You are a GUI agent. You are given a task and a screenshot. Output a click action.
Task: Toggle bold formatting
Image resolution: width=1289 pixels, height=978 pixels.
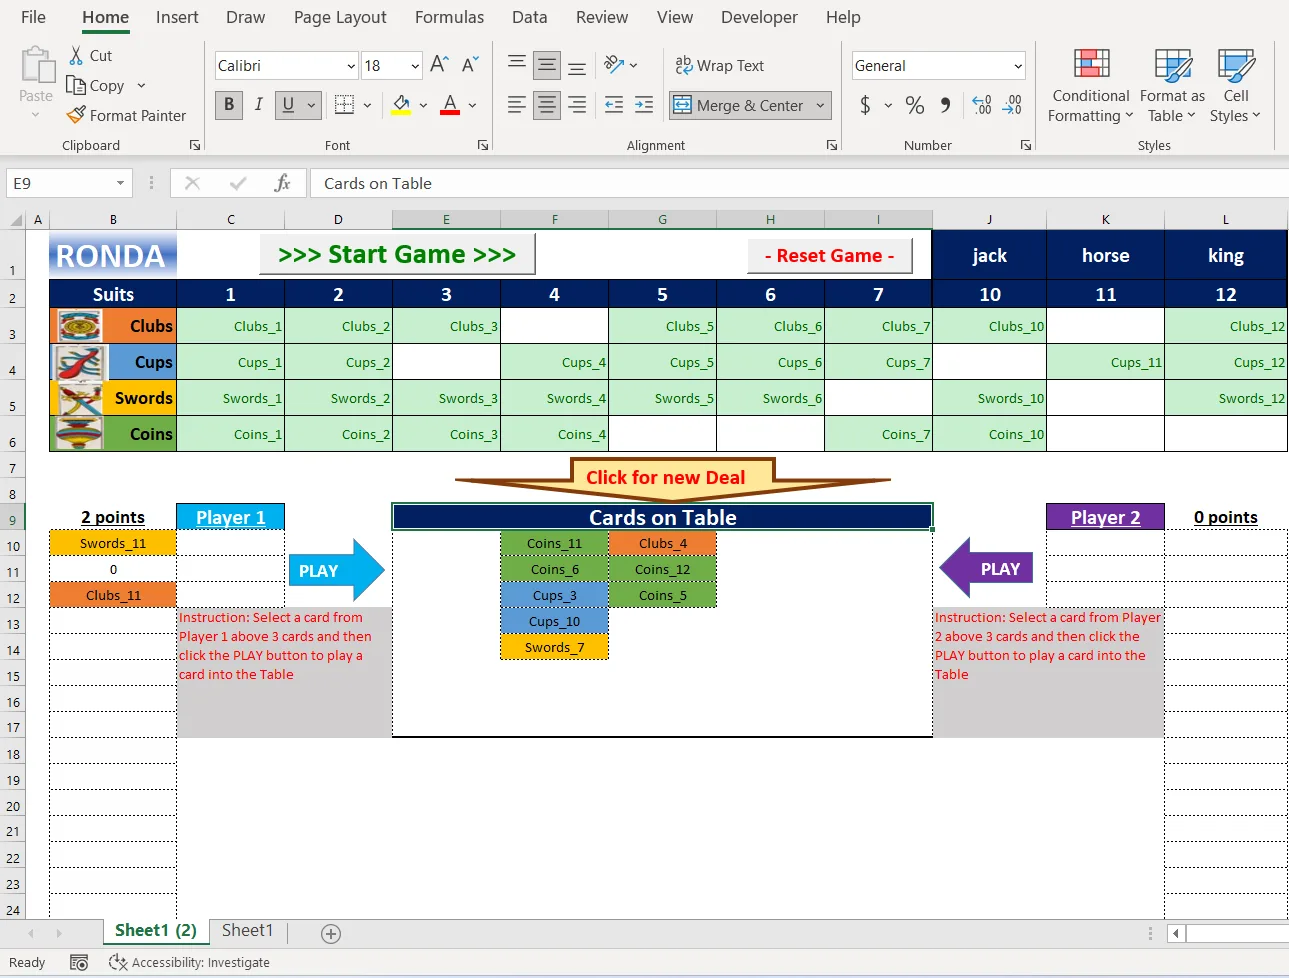(x=229, y=104)
